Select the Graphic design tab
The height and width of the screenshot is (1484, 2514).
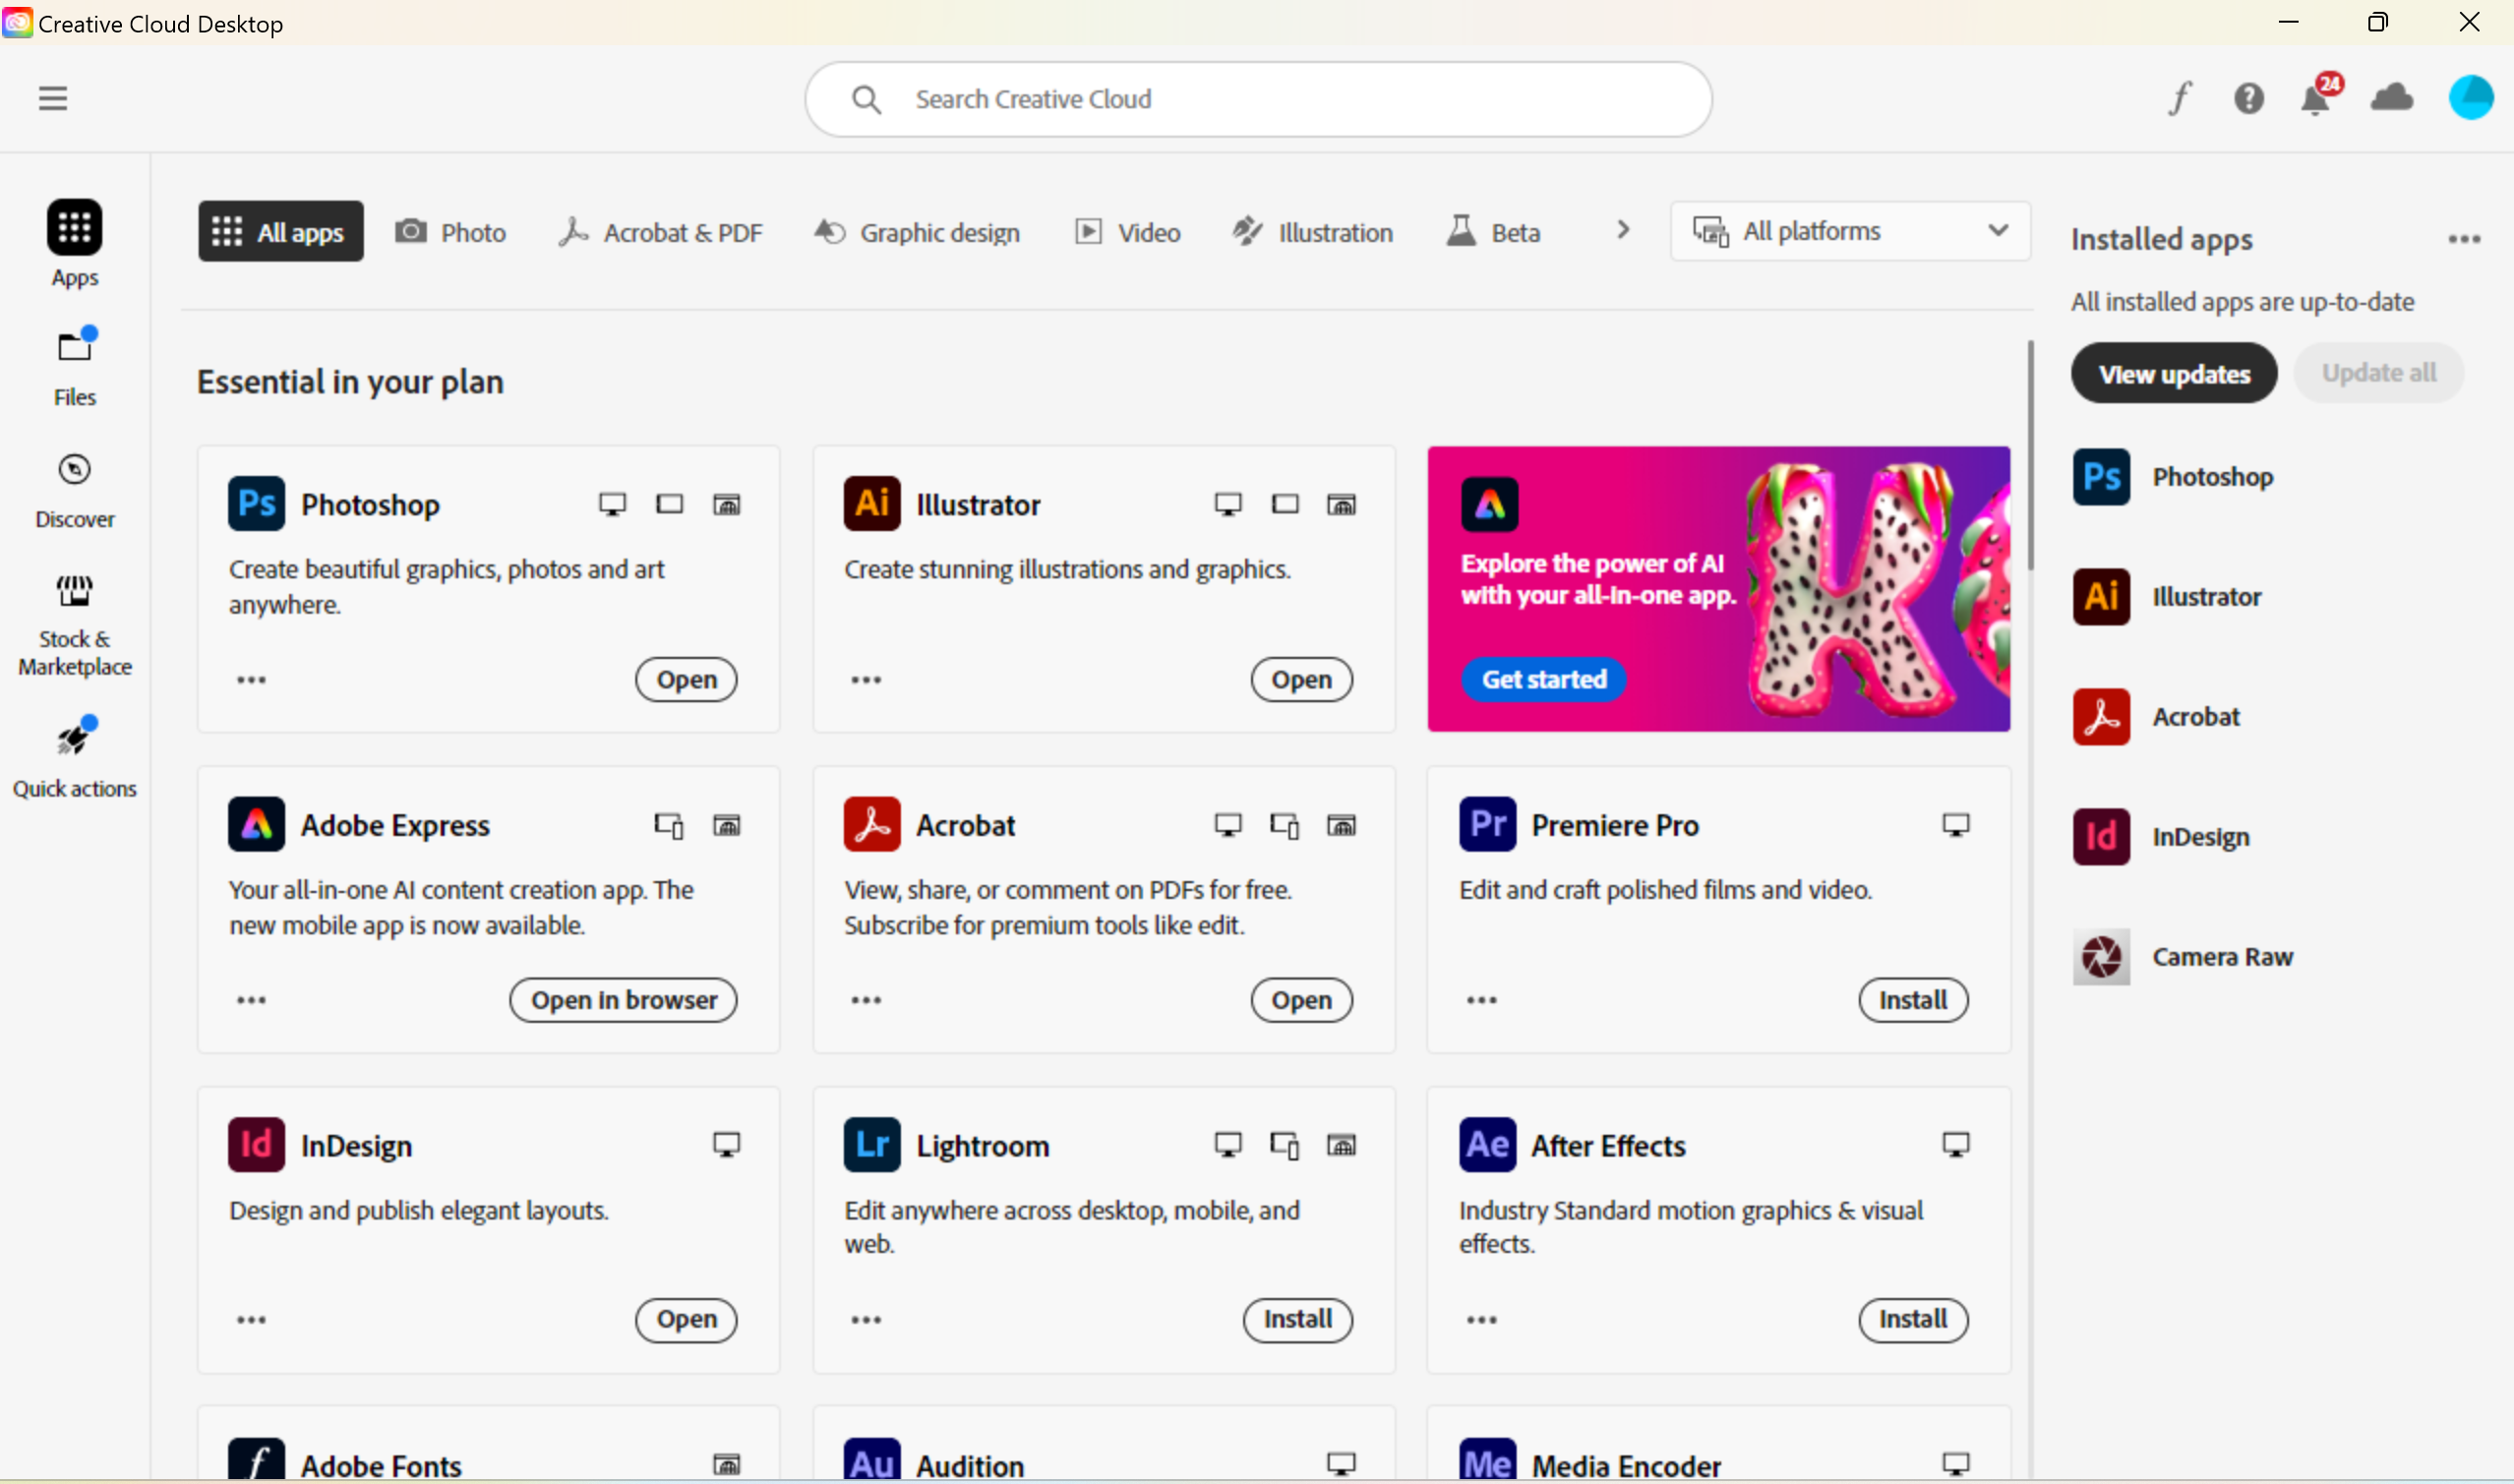click(x=917, y=232)
